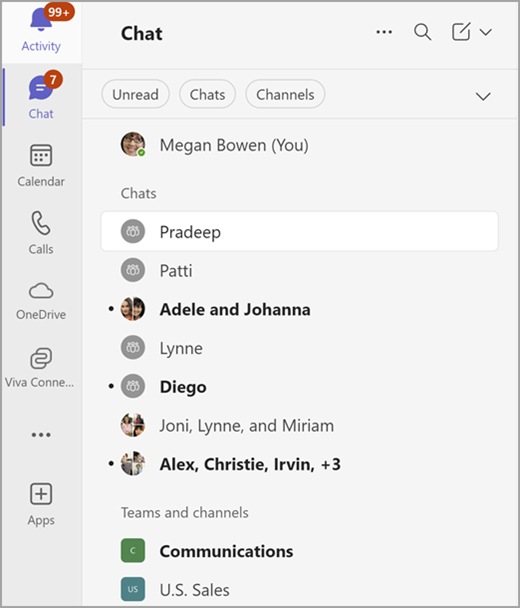Click the U.S. Sales team icon
Image resolution: width=520 pixels, height=608 pixels.
133,589
